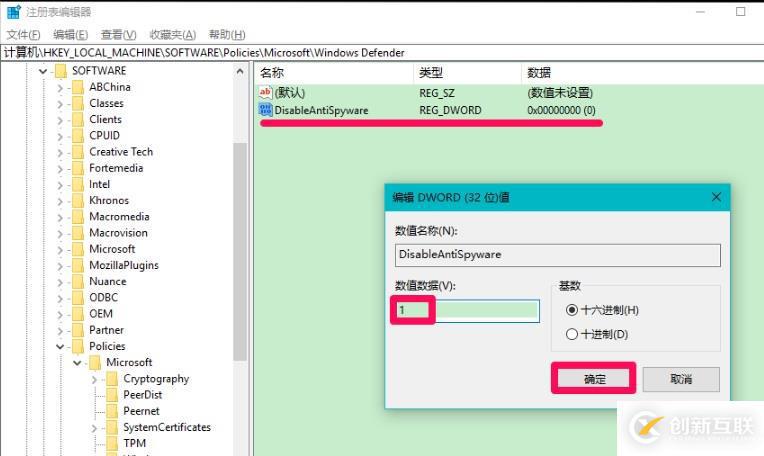
Task: Select the Clients folder icon
Action: pos(77,119)
